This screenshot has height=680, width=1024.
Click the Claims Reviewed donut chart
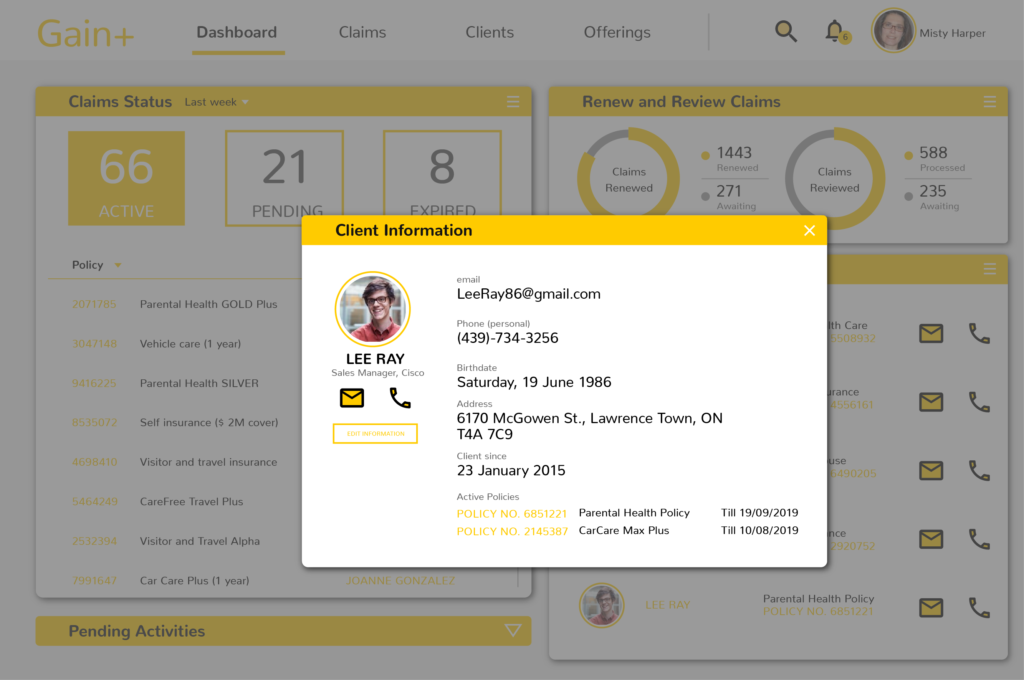coord(835,178)
